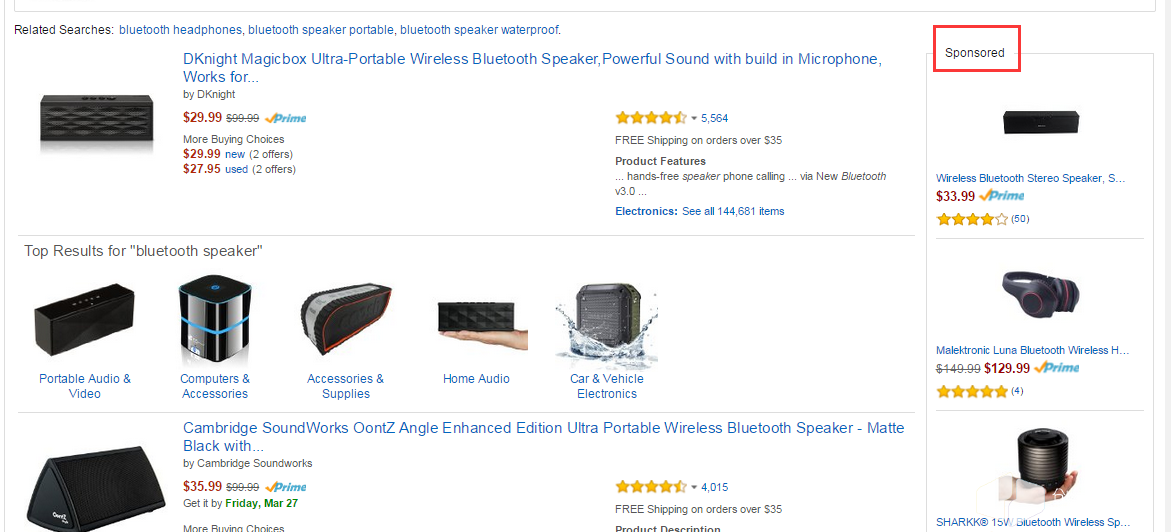The image size is (1171, 532).
Task: Open sponsored Wireless Bluetooth Stereo Speaker image
Action: click(x=1040, y=122)
